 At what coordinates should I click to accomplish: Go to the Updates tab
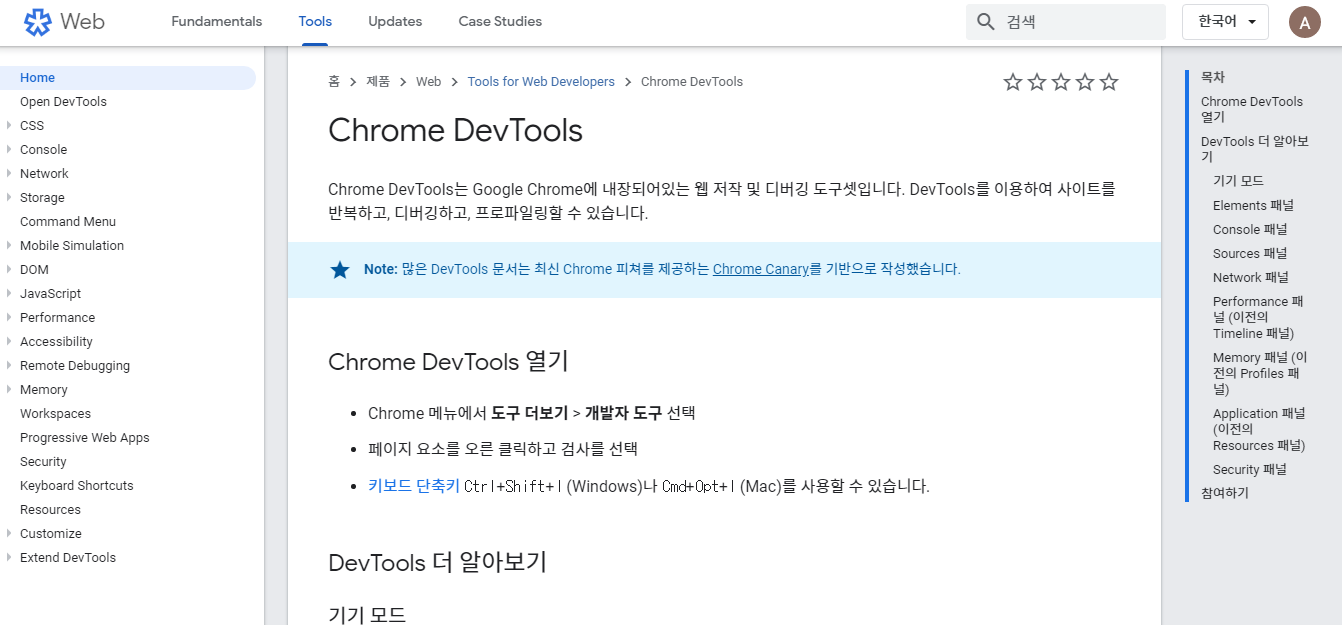coord(395,22)
